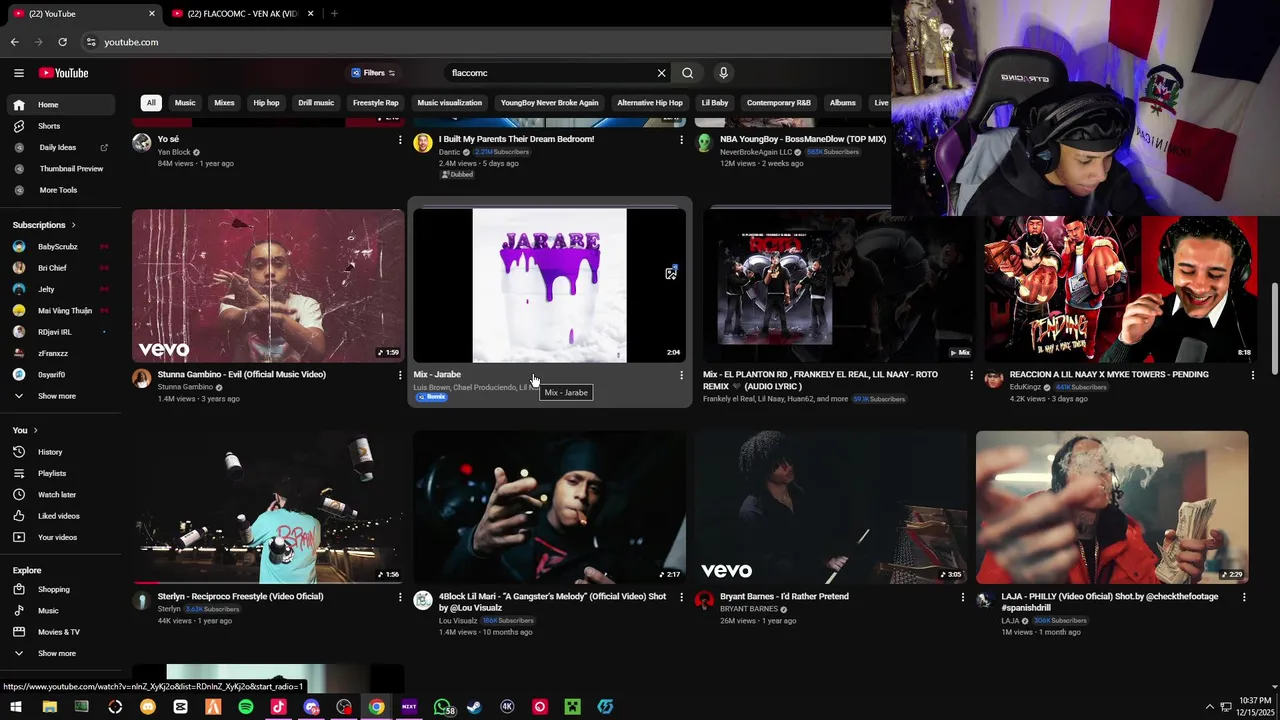Open WhatsApp from the taskbar

442,707
